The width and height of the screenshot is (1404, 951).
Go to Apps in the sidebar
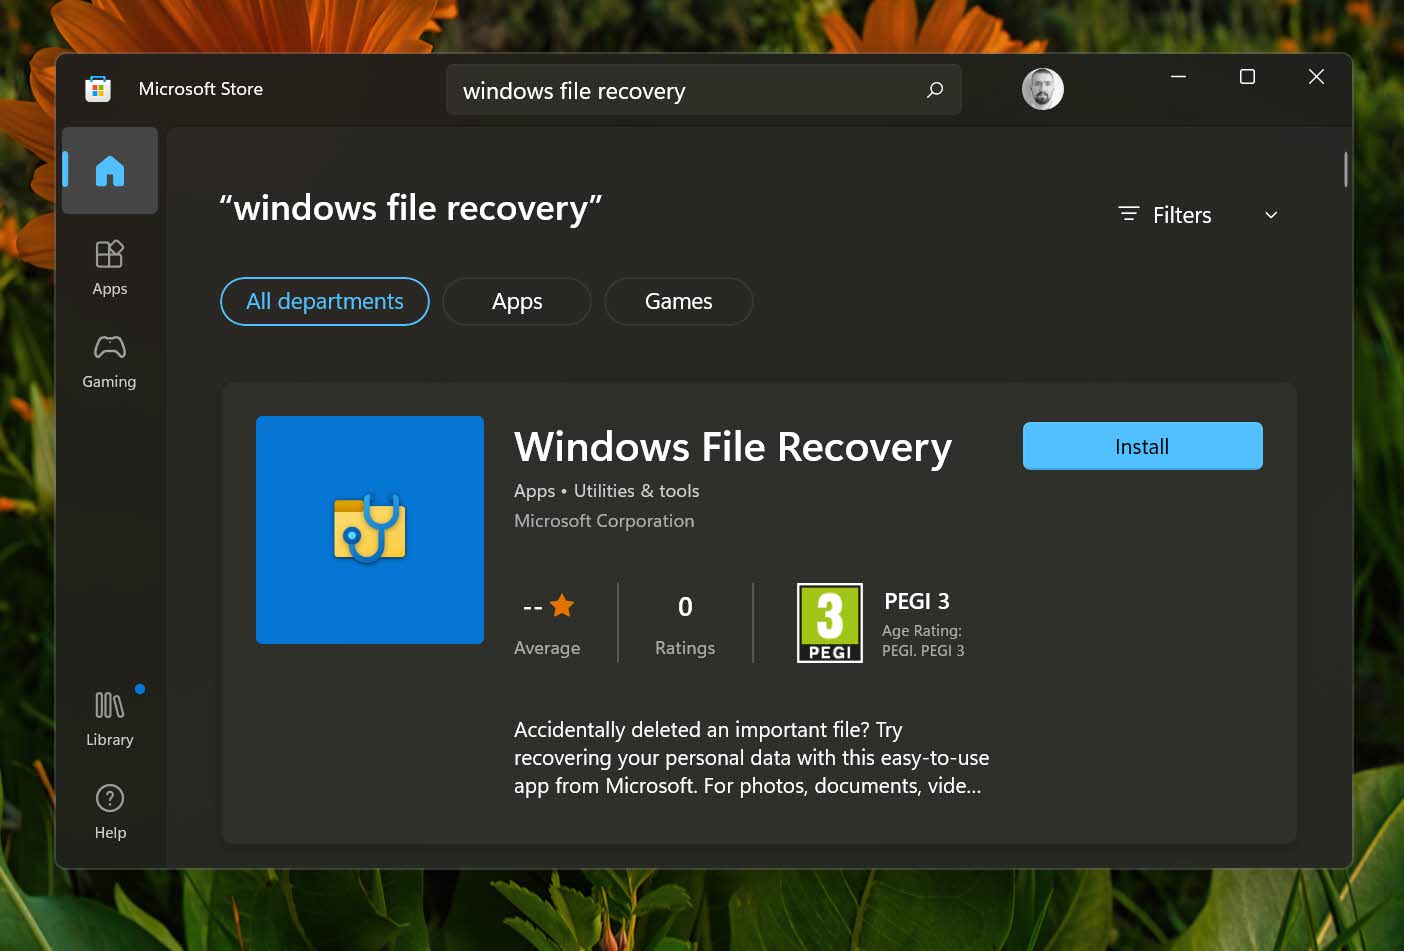110,267
